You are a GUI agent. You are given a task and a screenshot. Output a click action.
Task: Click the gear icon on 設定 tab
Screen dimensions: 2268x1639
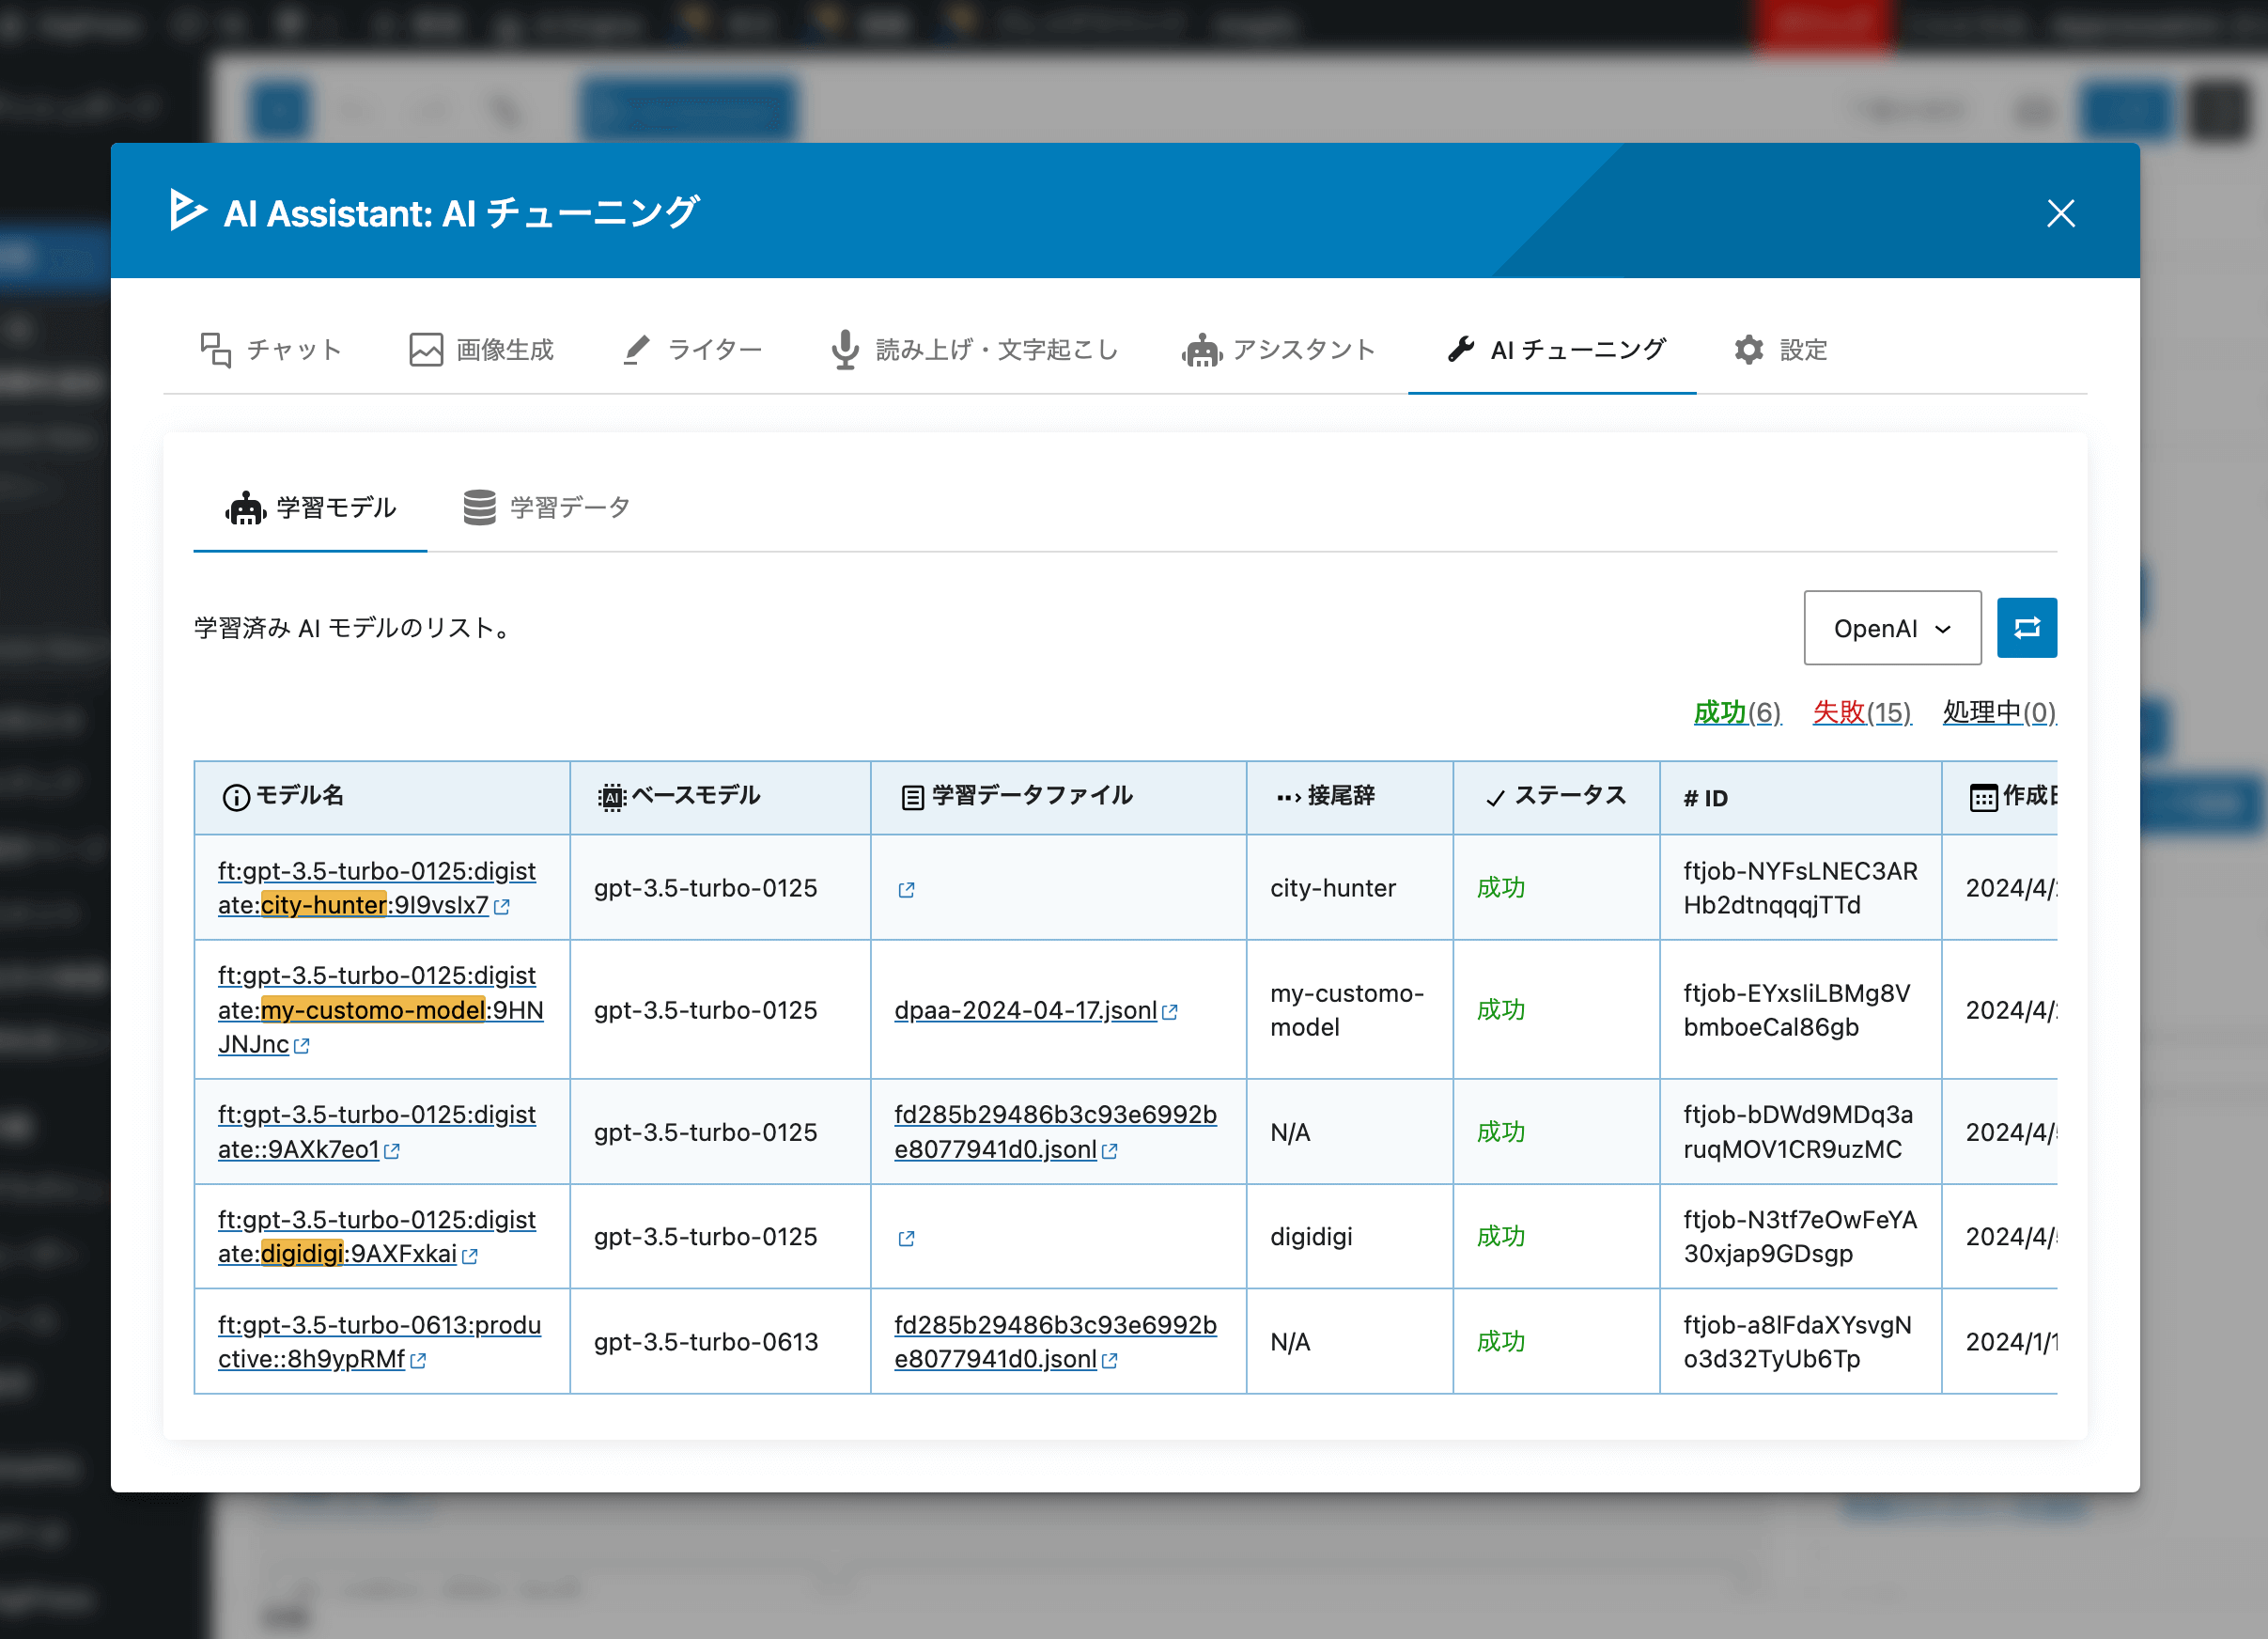click(1749, 350)
